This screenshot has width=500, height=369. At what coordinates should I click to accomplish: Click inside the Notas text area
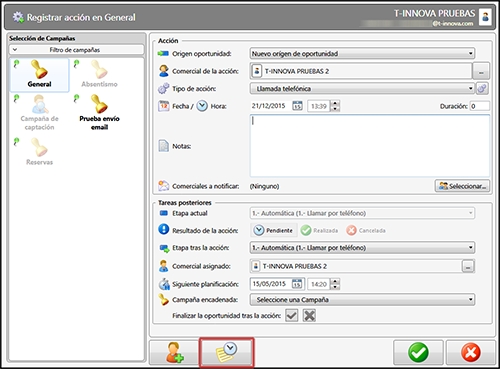point(370,146)
